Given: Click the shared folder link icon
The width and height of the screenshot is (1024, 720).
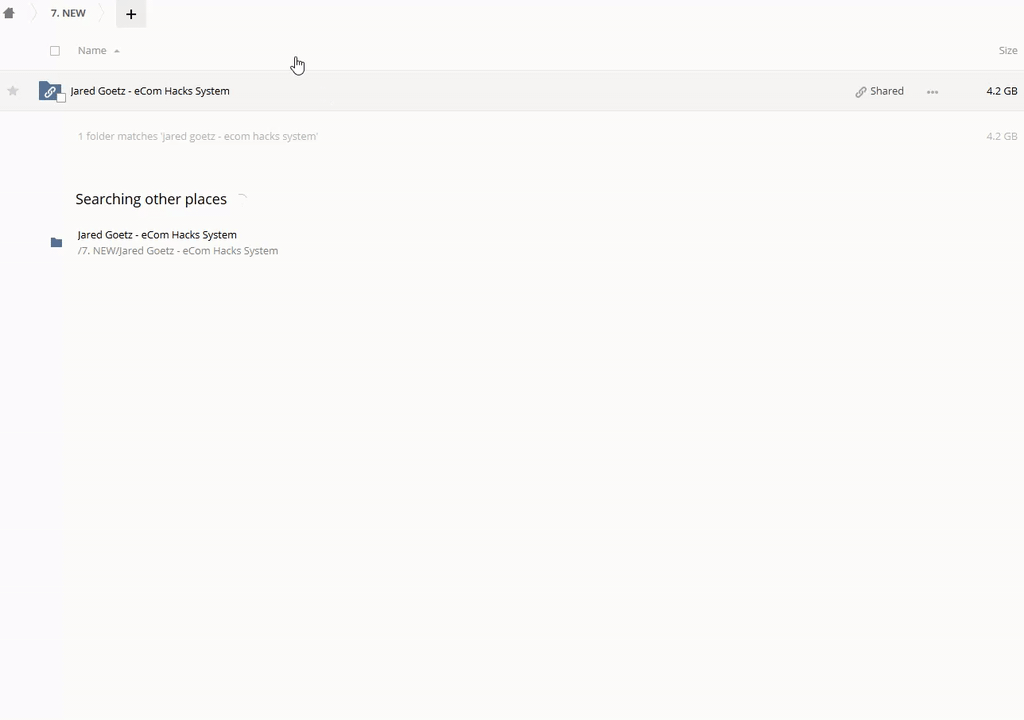Looking at the screenshot, I should [49, 91].
